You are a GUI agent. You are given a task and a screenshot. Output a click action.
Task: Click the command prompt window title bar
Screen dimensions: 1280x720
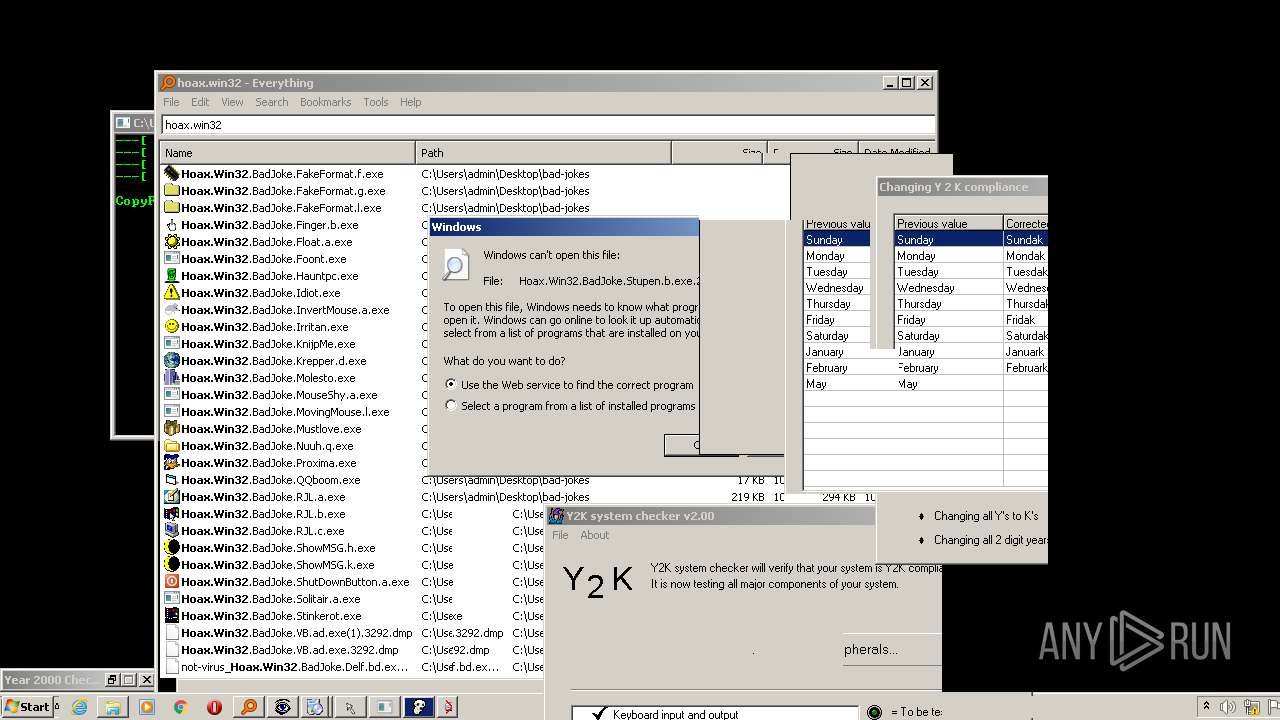(132, 122)
